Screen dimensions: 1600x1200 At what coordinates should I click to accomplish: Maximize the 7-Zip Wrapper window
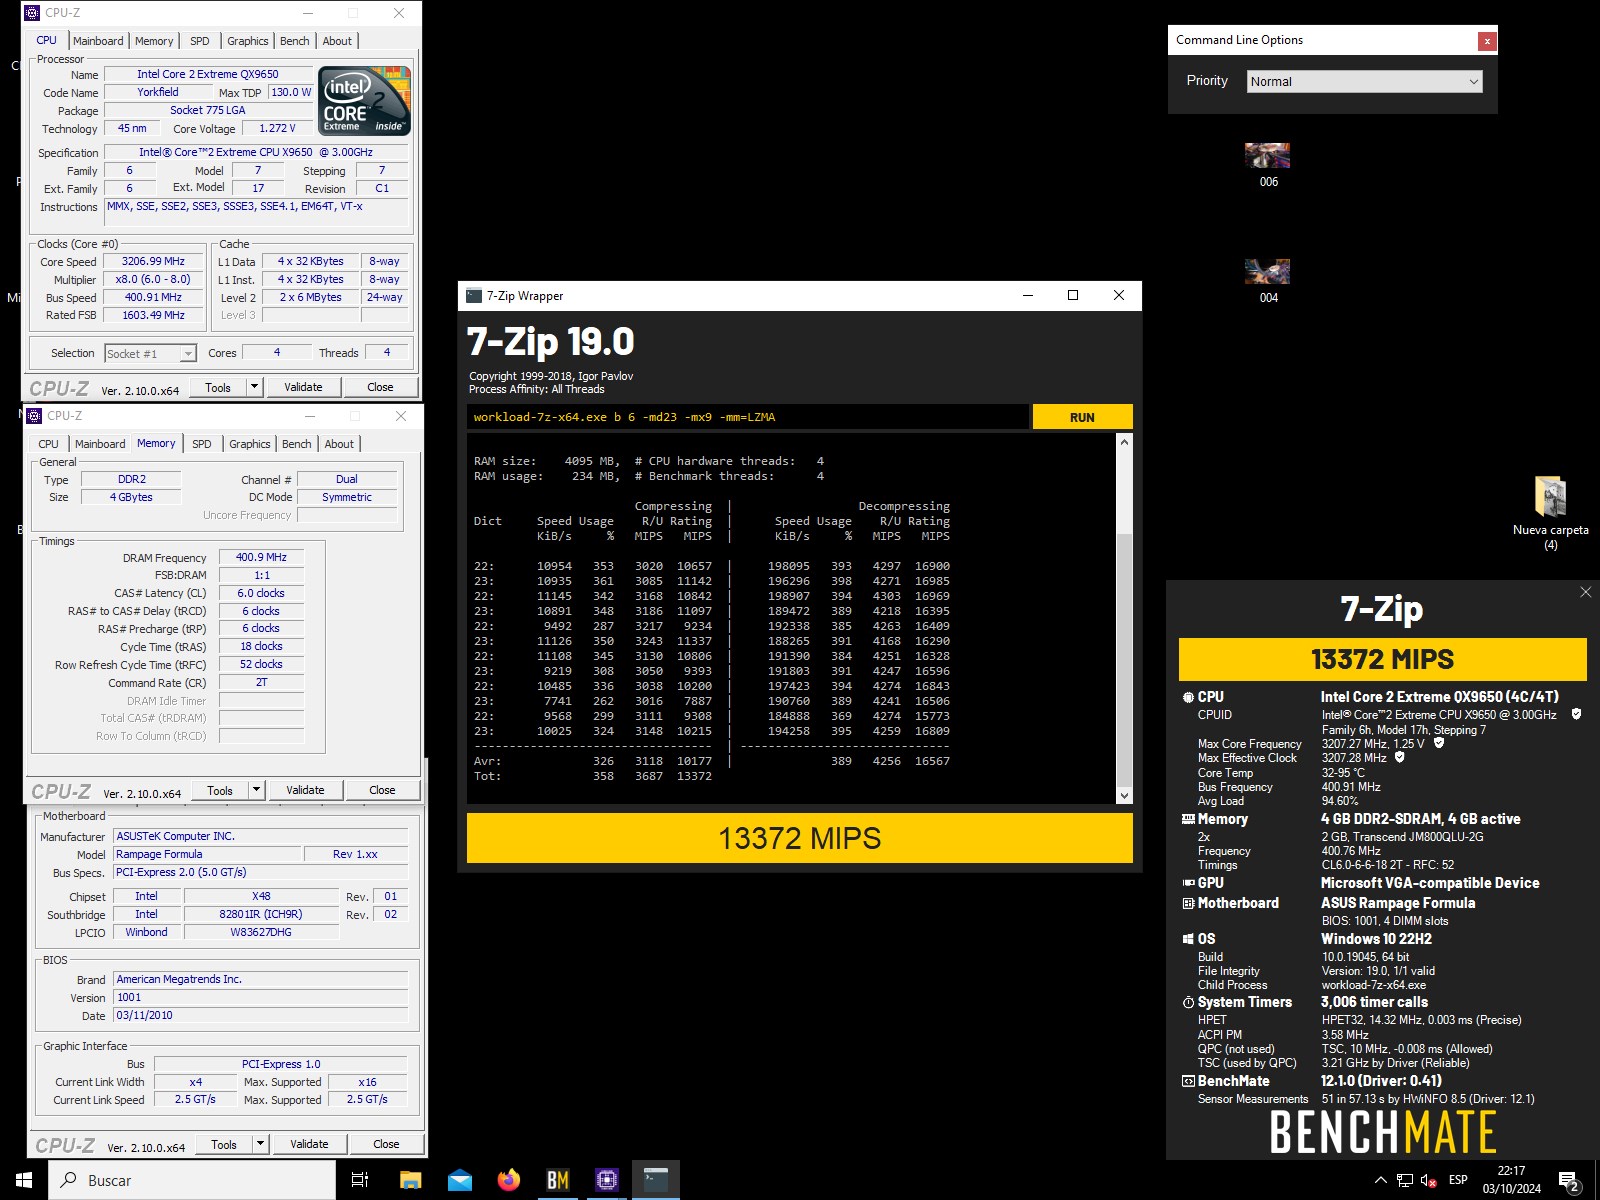click(x=1073, y=295)
